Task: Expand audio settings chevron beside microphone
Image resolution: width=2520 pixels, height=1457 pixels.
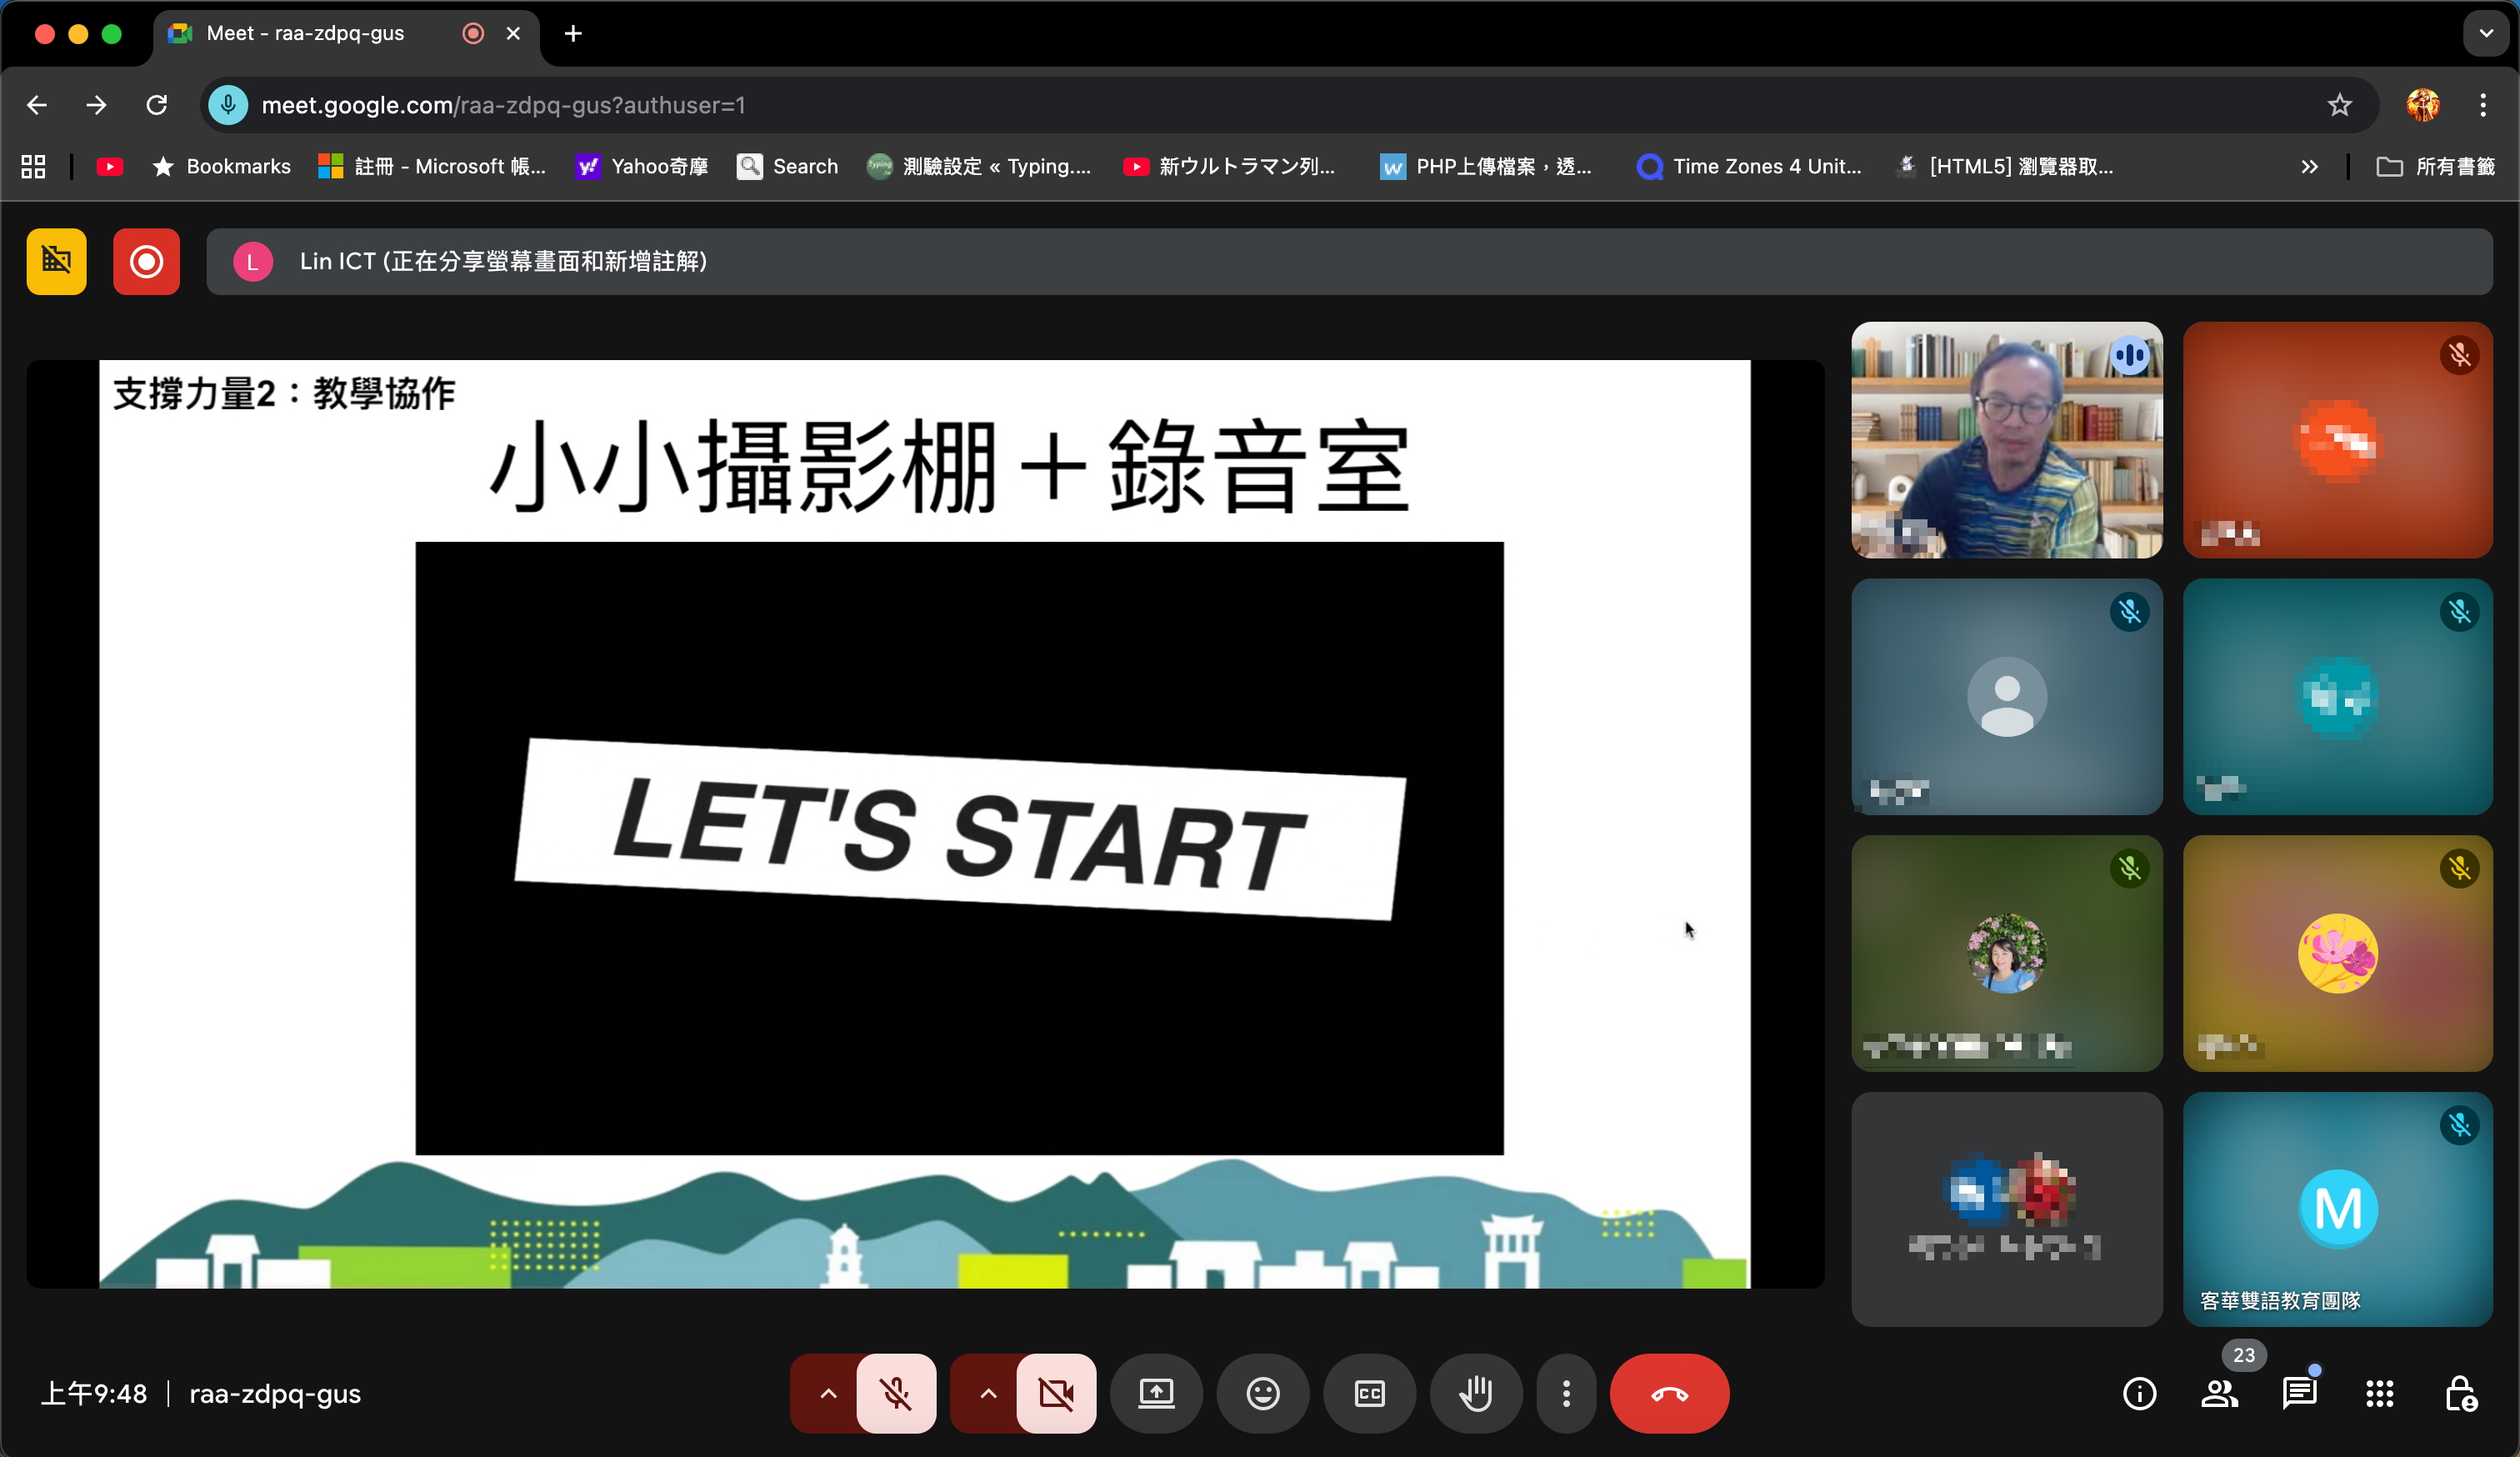Action: [x=828, y=1393]
